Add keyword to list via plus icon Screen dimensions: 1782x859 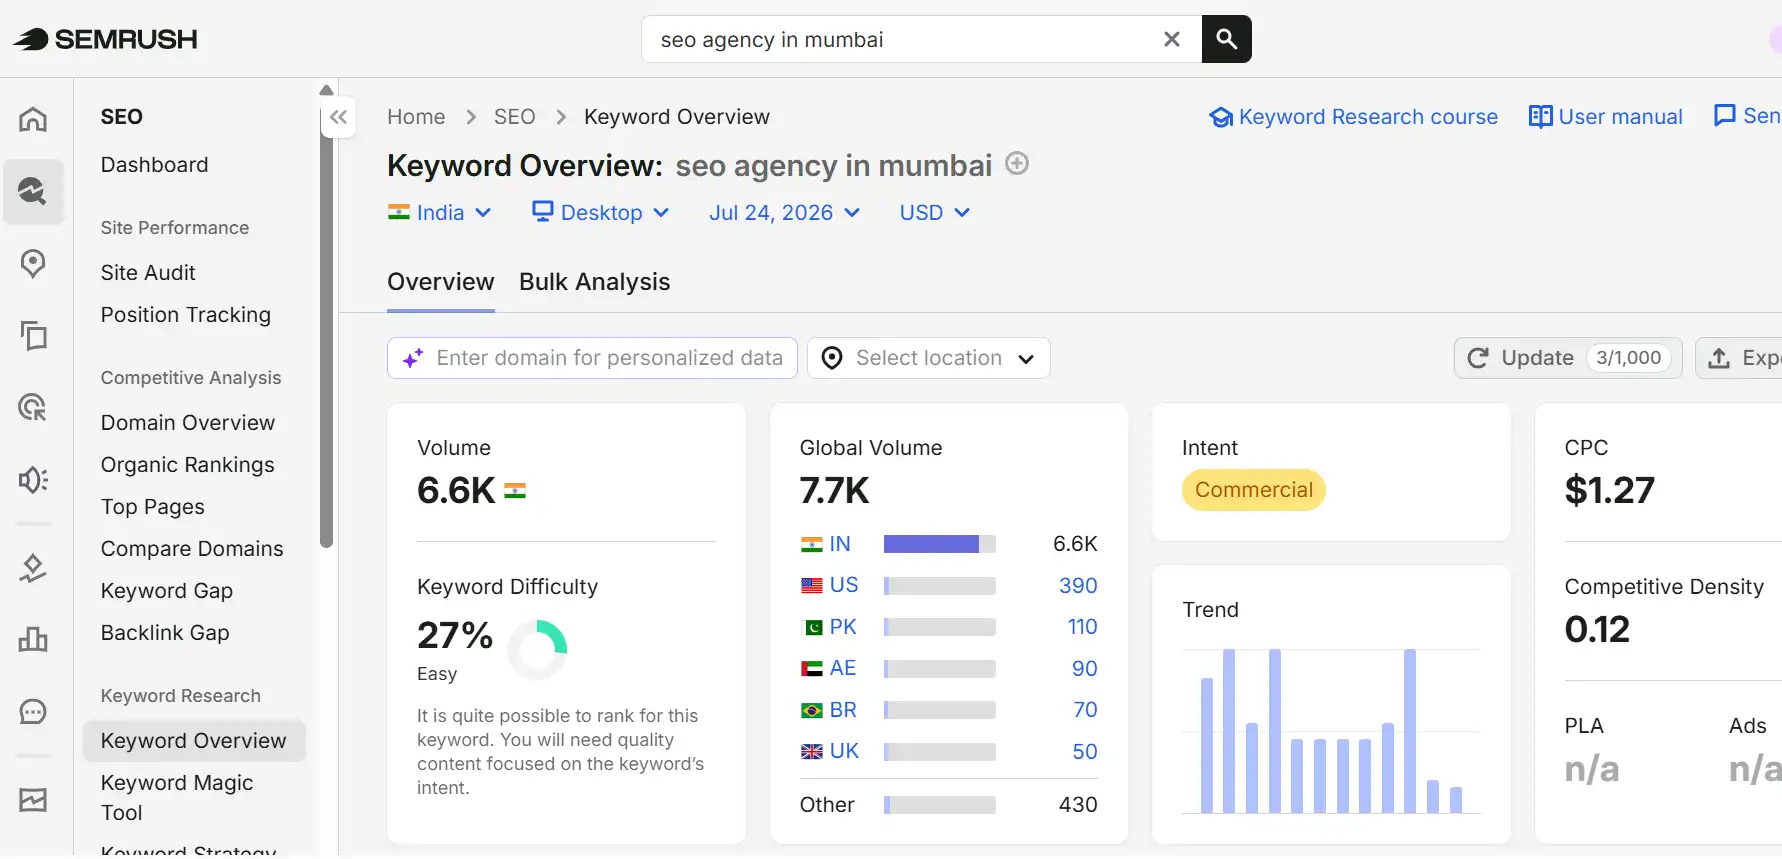(x=1017, y=163)
